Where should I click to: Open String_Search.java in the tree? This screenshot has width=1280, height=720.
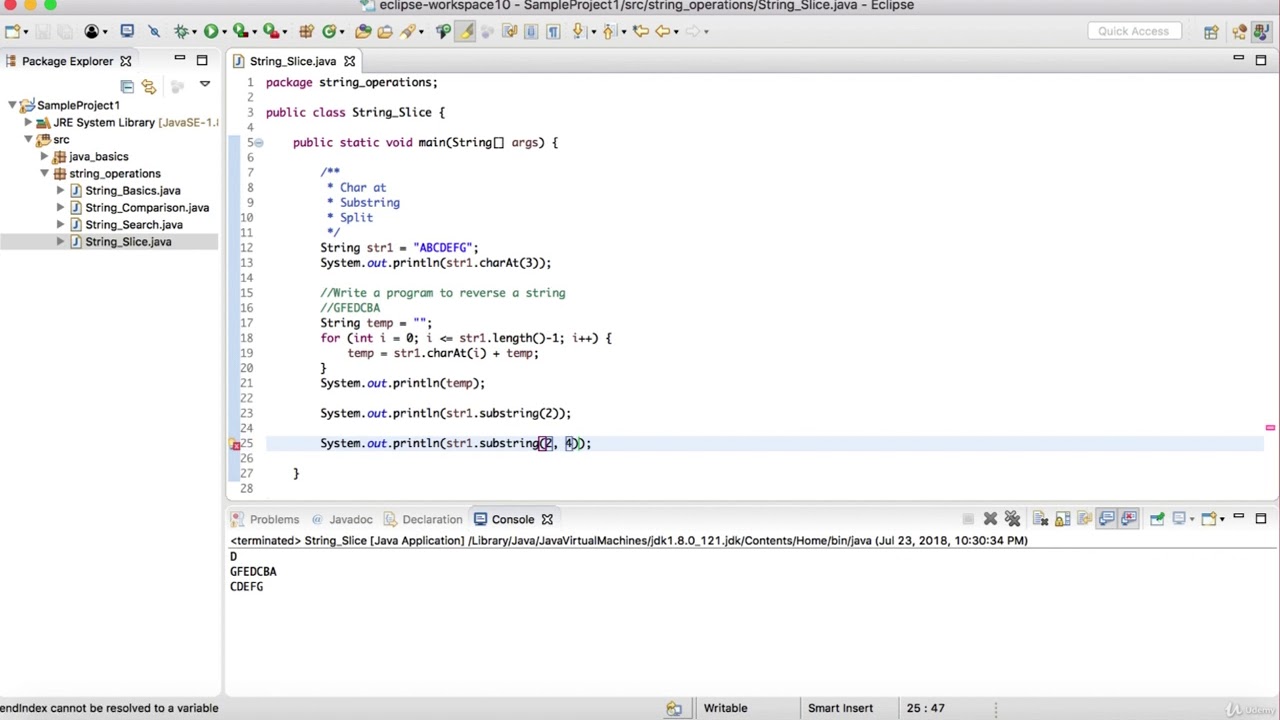click(133, 224)
